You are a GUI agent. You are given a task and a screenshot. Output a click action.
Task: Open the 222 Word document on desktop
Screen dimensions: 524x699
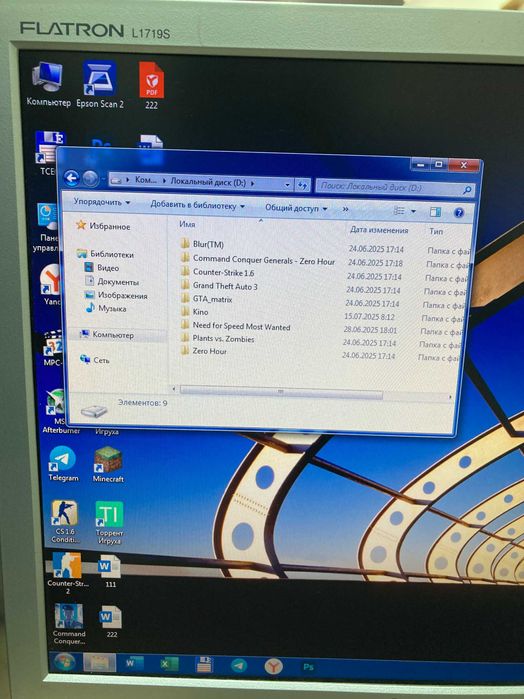pos(111,621)
